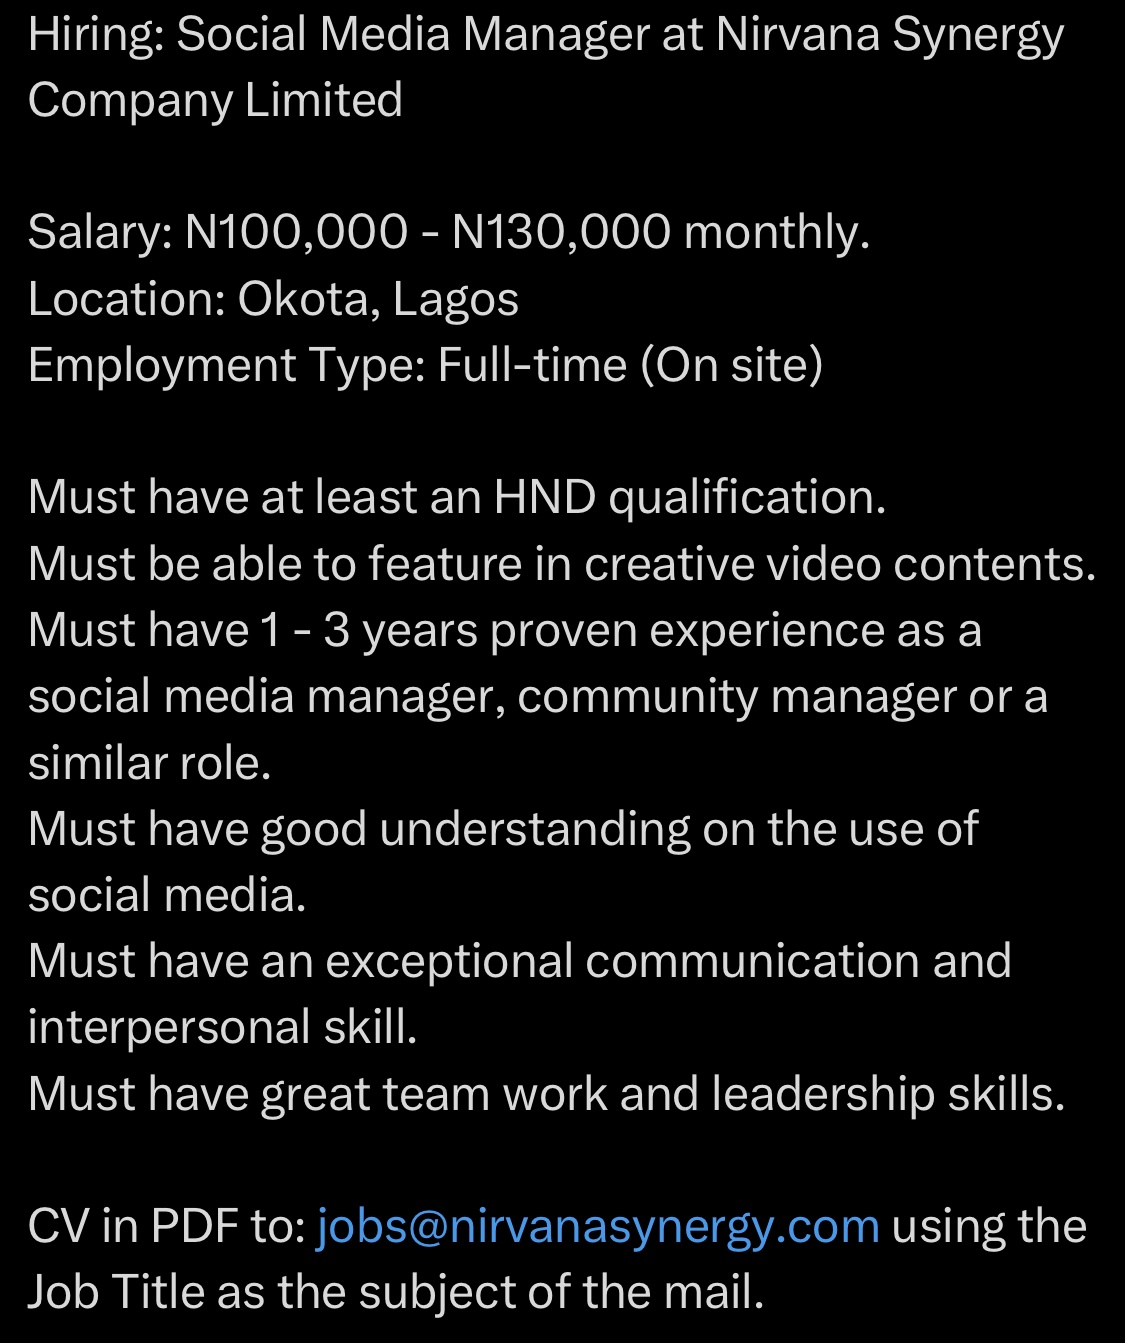Click the 'using the' text after the email

click(988, 1226)
